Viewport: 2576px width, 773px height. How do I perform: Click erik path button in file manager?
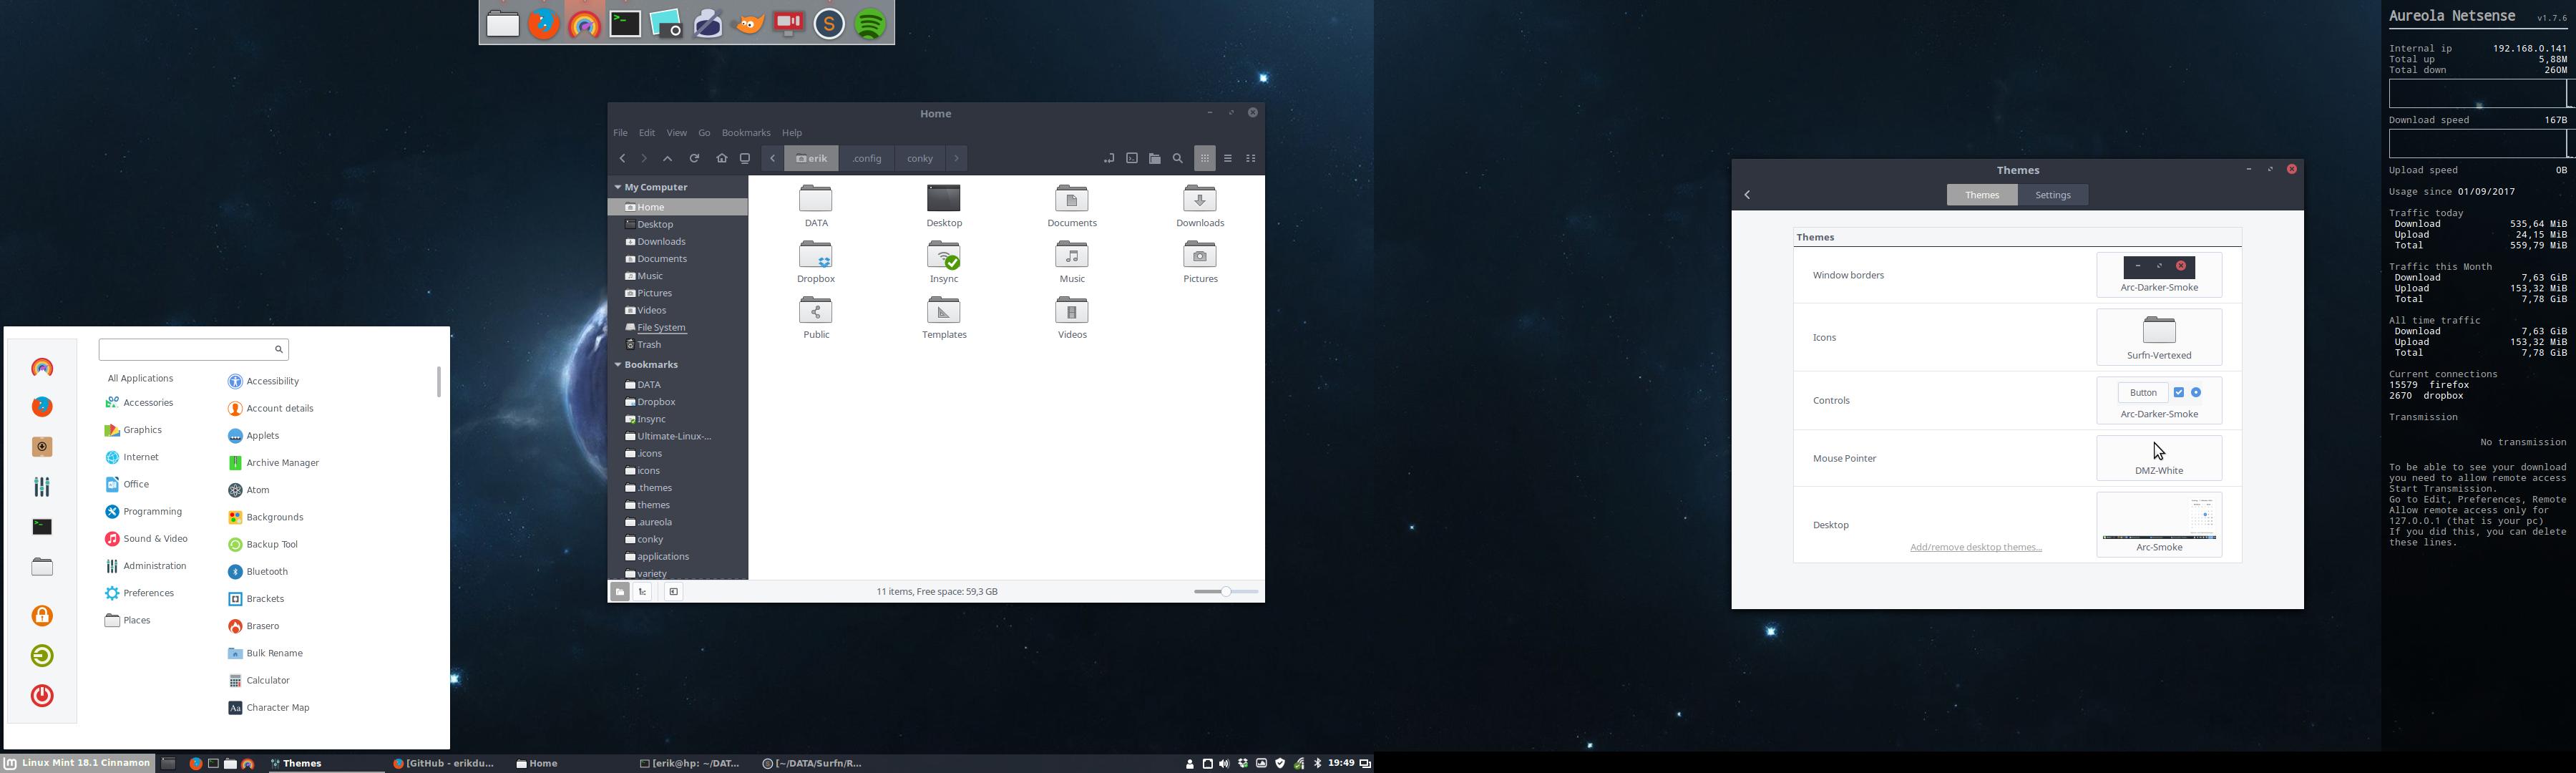(x=812, y=159)
